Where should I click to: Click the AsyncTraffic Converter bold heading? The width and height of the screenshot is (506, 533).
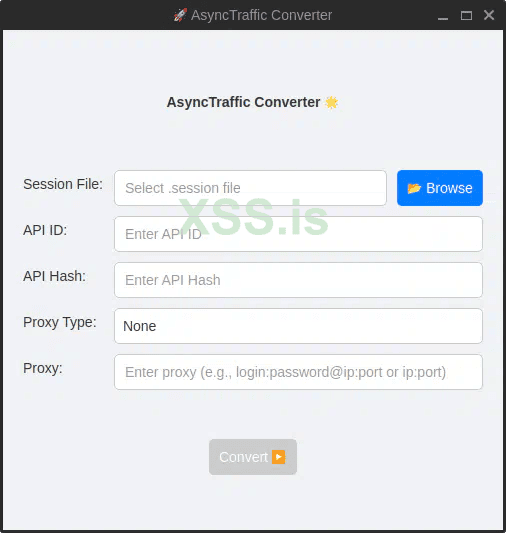coord(243,102)
